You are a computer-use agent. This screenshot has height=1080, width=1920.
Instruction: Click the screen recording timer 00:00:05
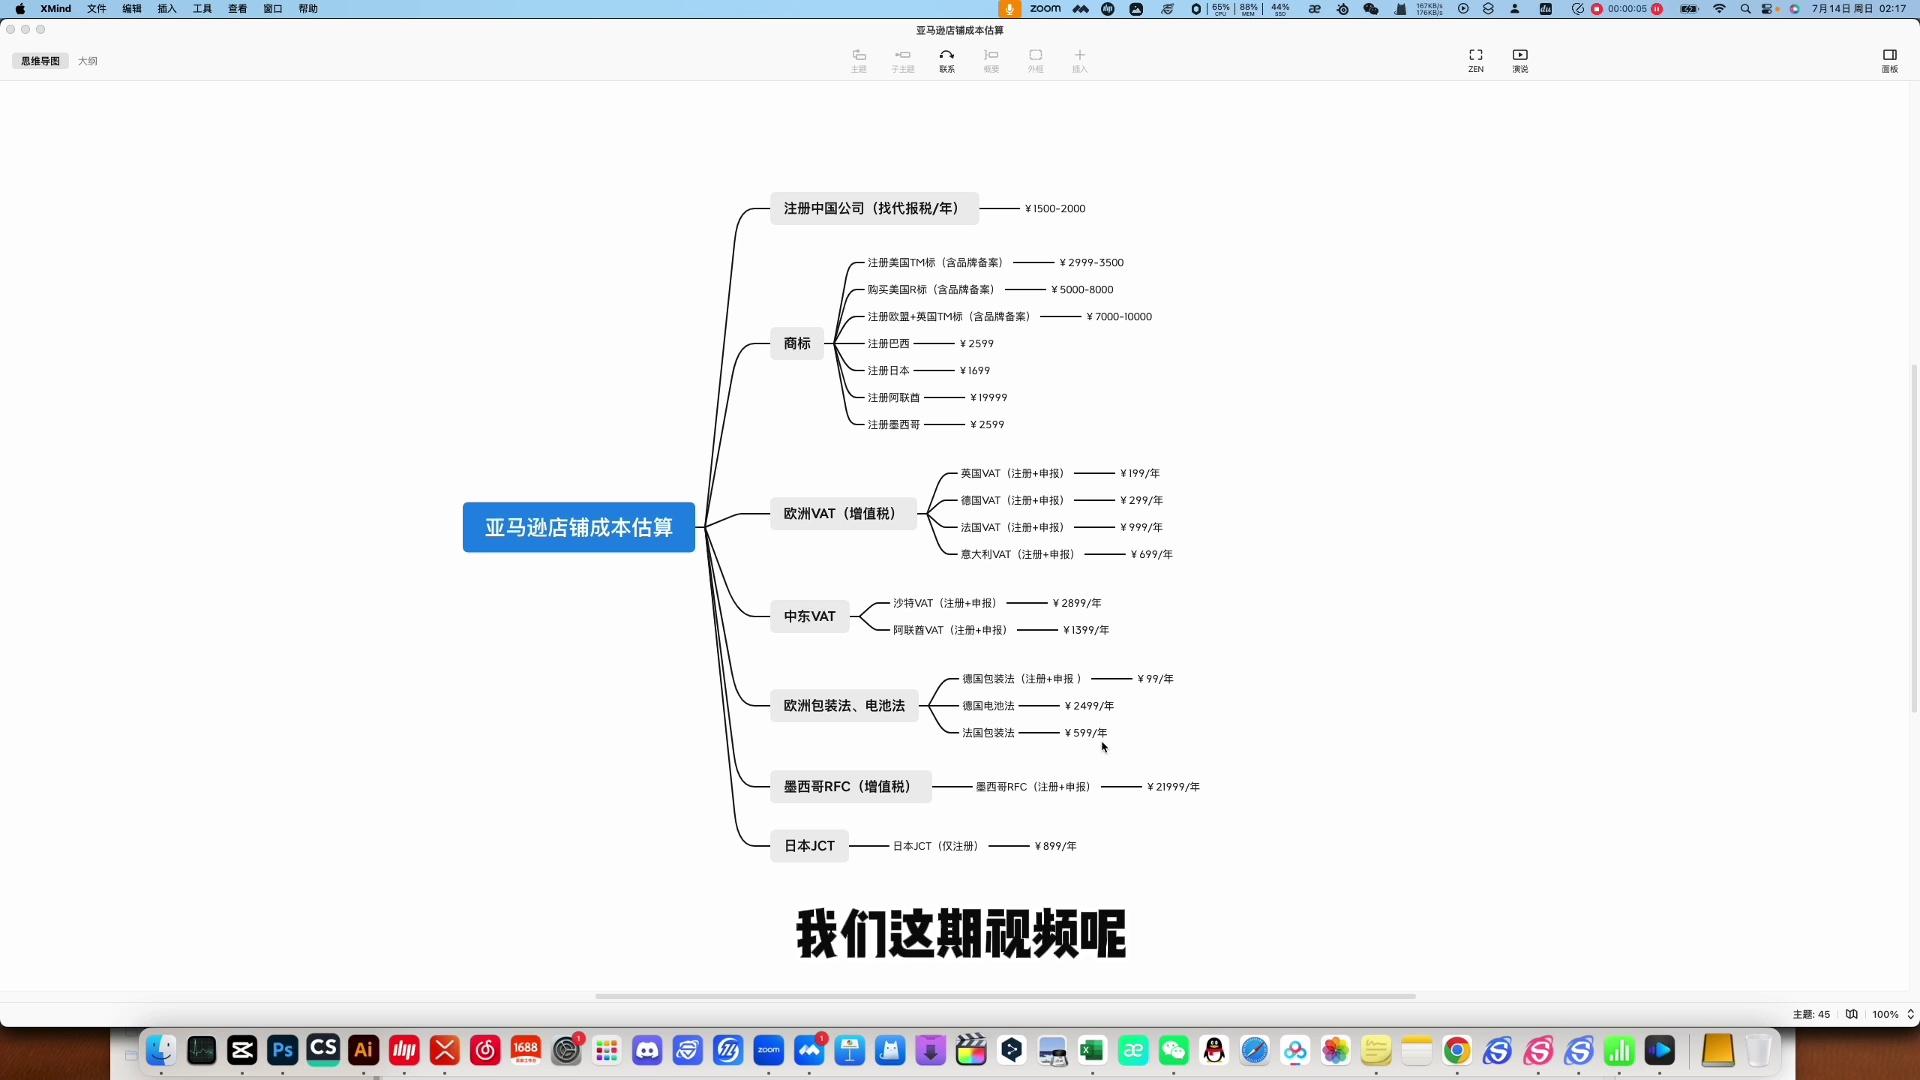(1627, 9)
